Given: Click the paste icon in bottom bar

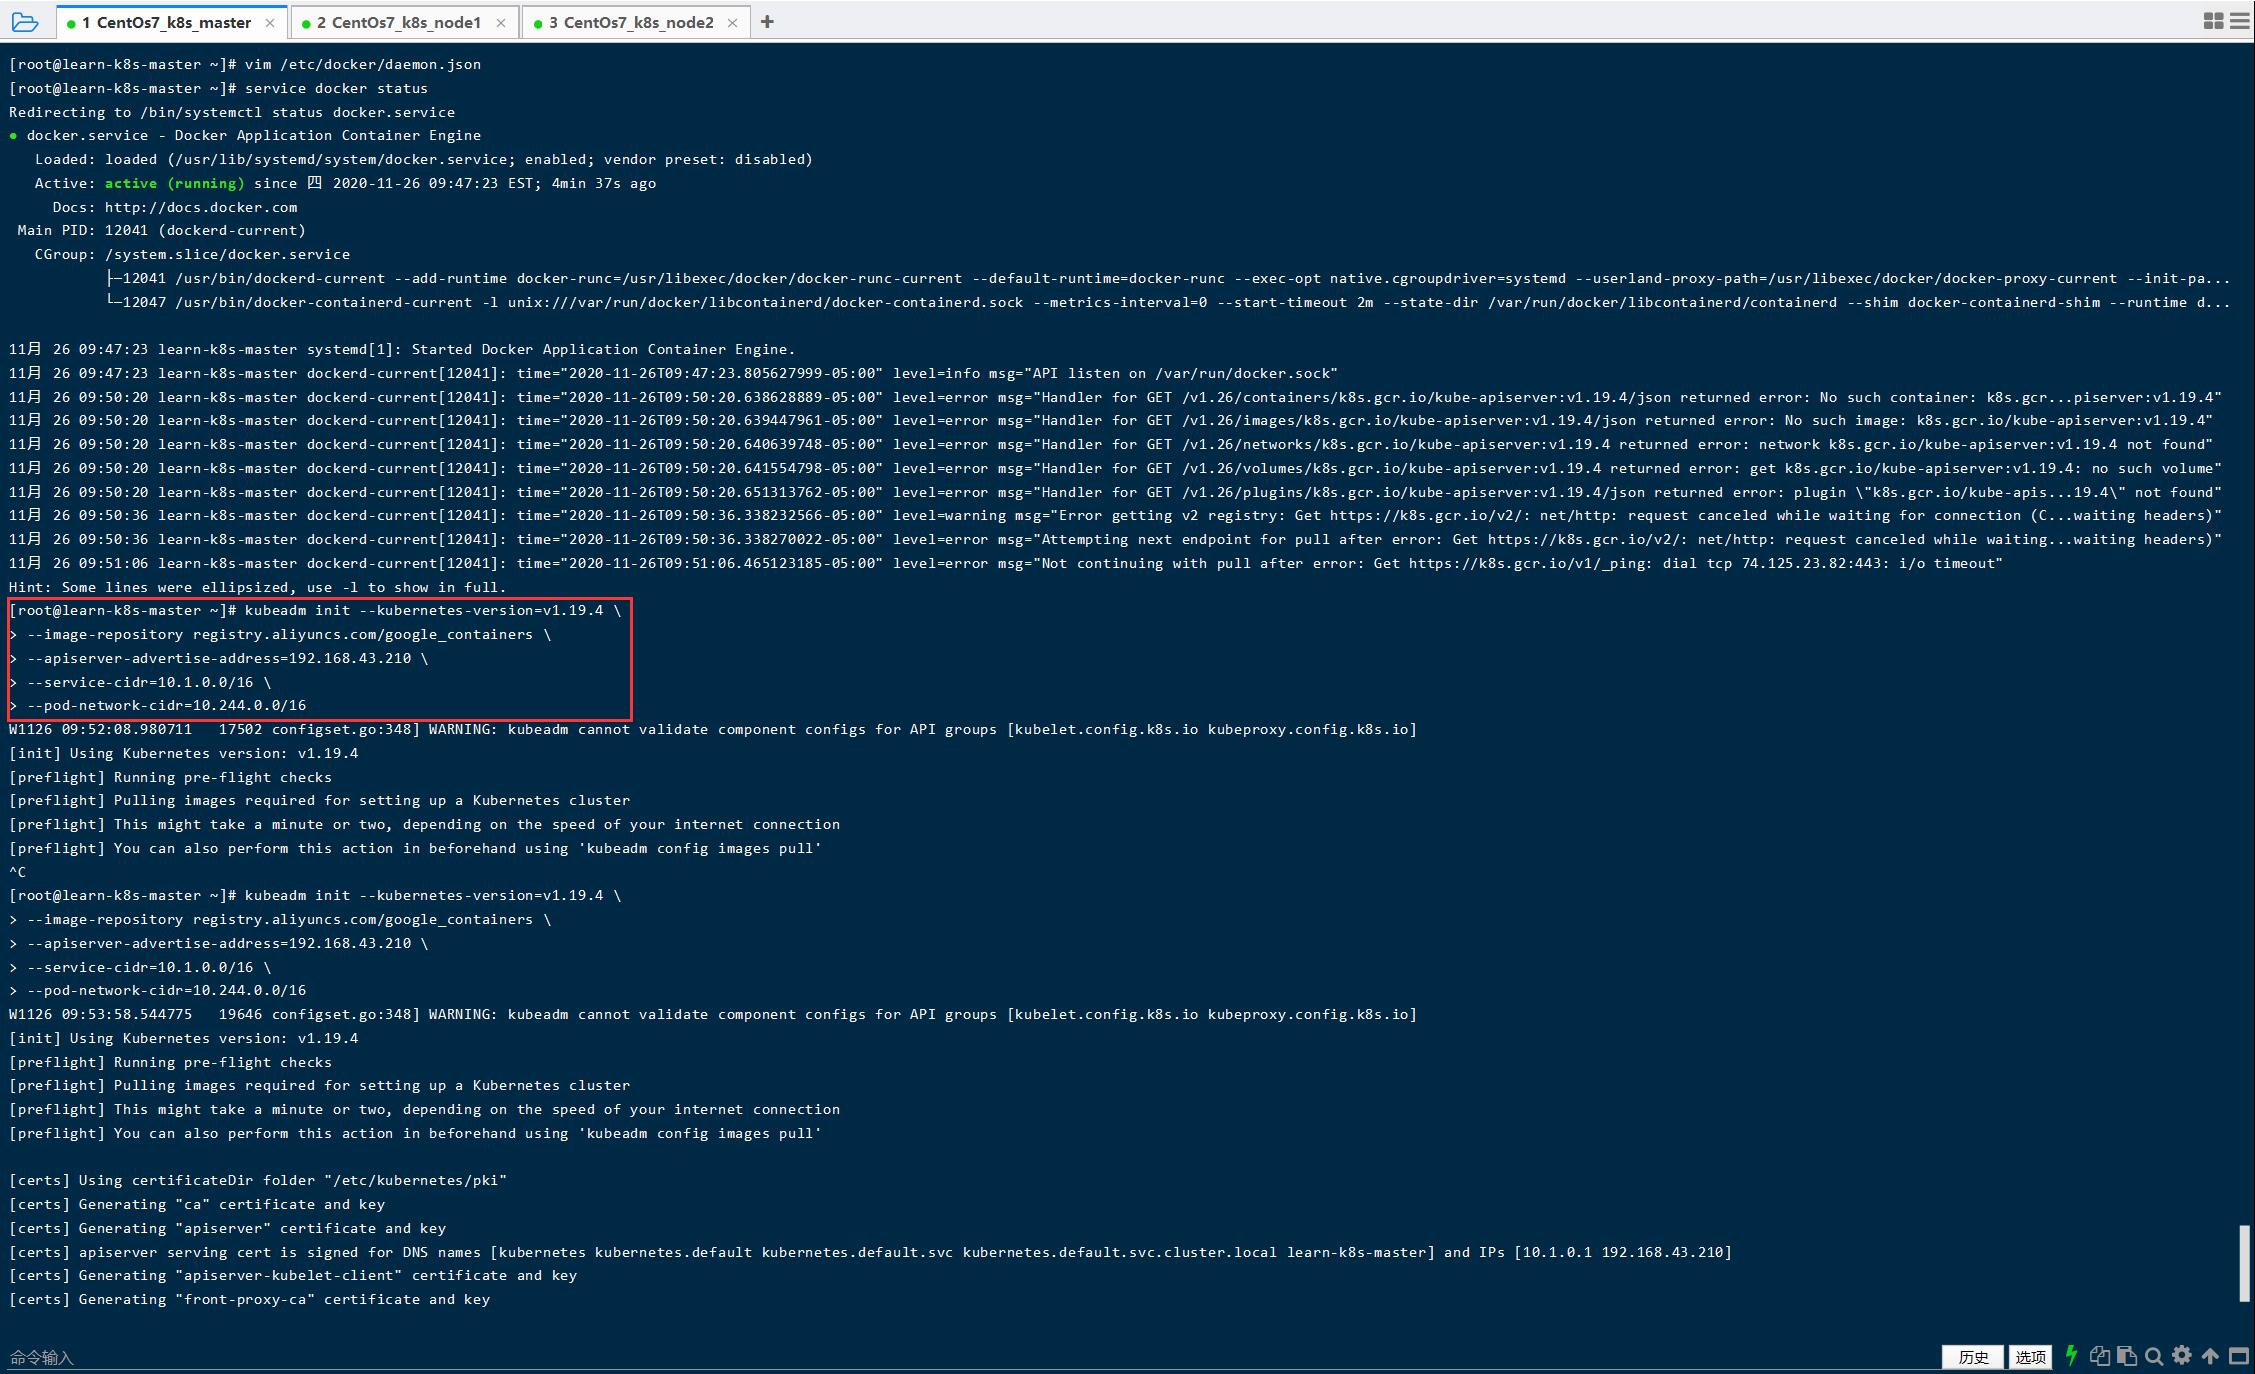Looking at the screenshot, I should pos(2126,1356).
